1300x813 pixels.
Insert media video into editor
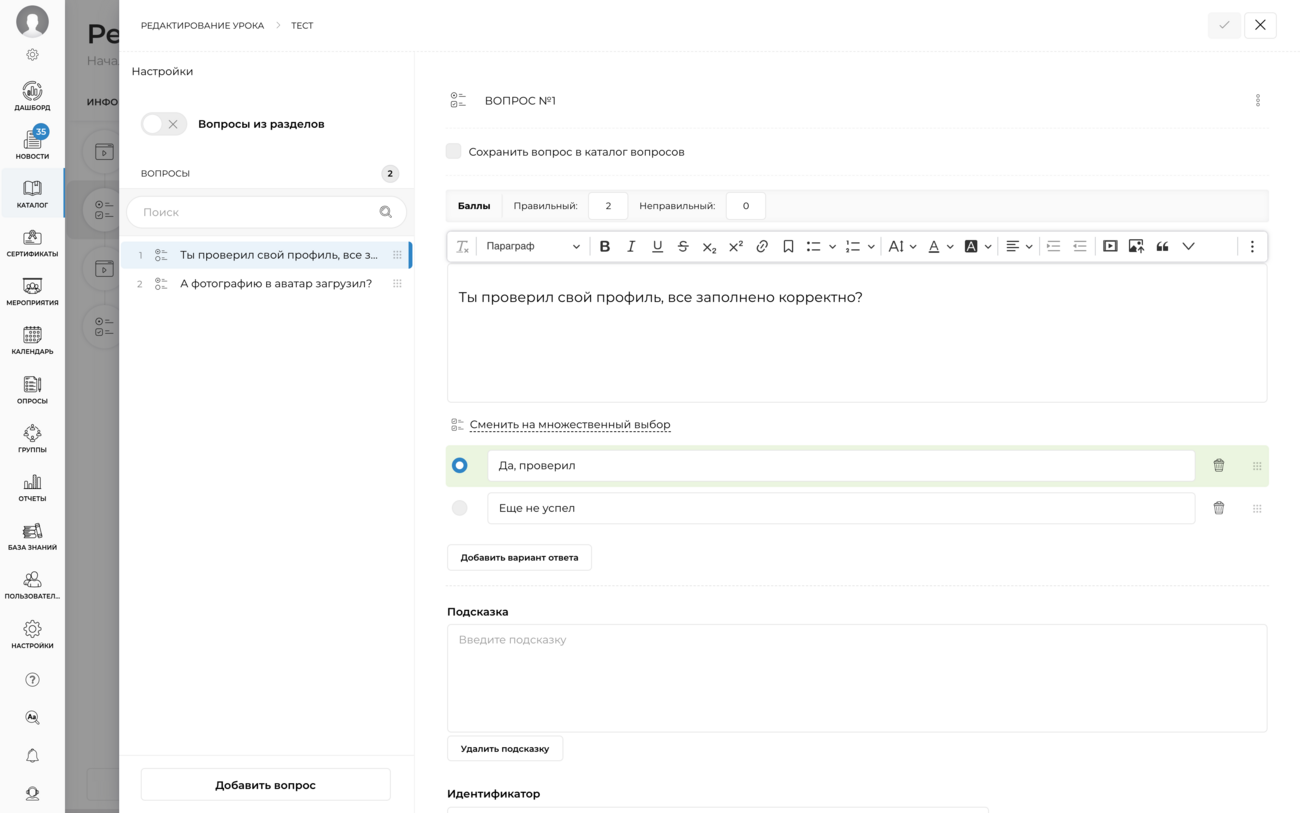point(1110,246)
